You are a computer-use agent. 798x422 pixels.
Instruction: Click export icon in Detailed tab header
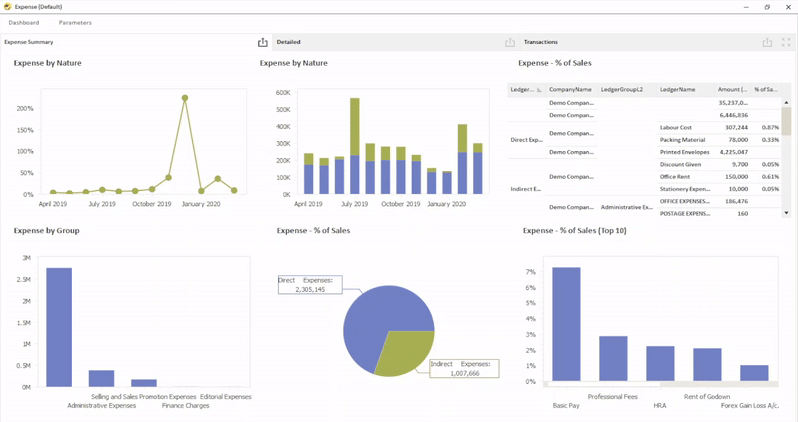point(510,42)
